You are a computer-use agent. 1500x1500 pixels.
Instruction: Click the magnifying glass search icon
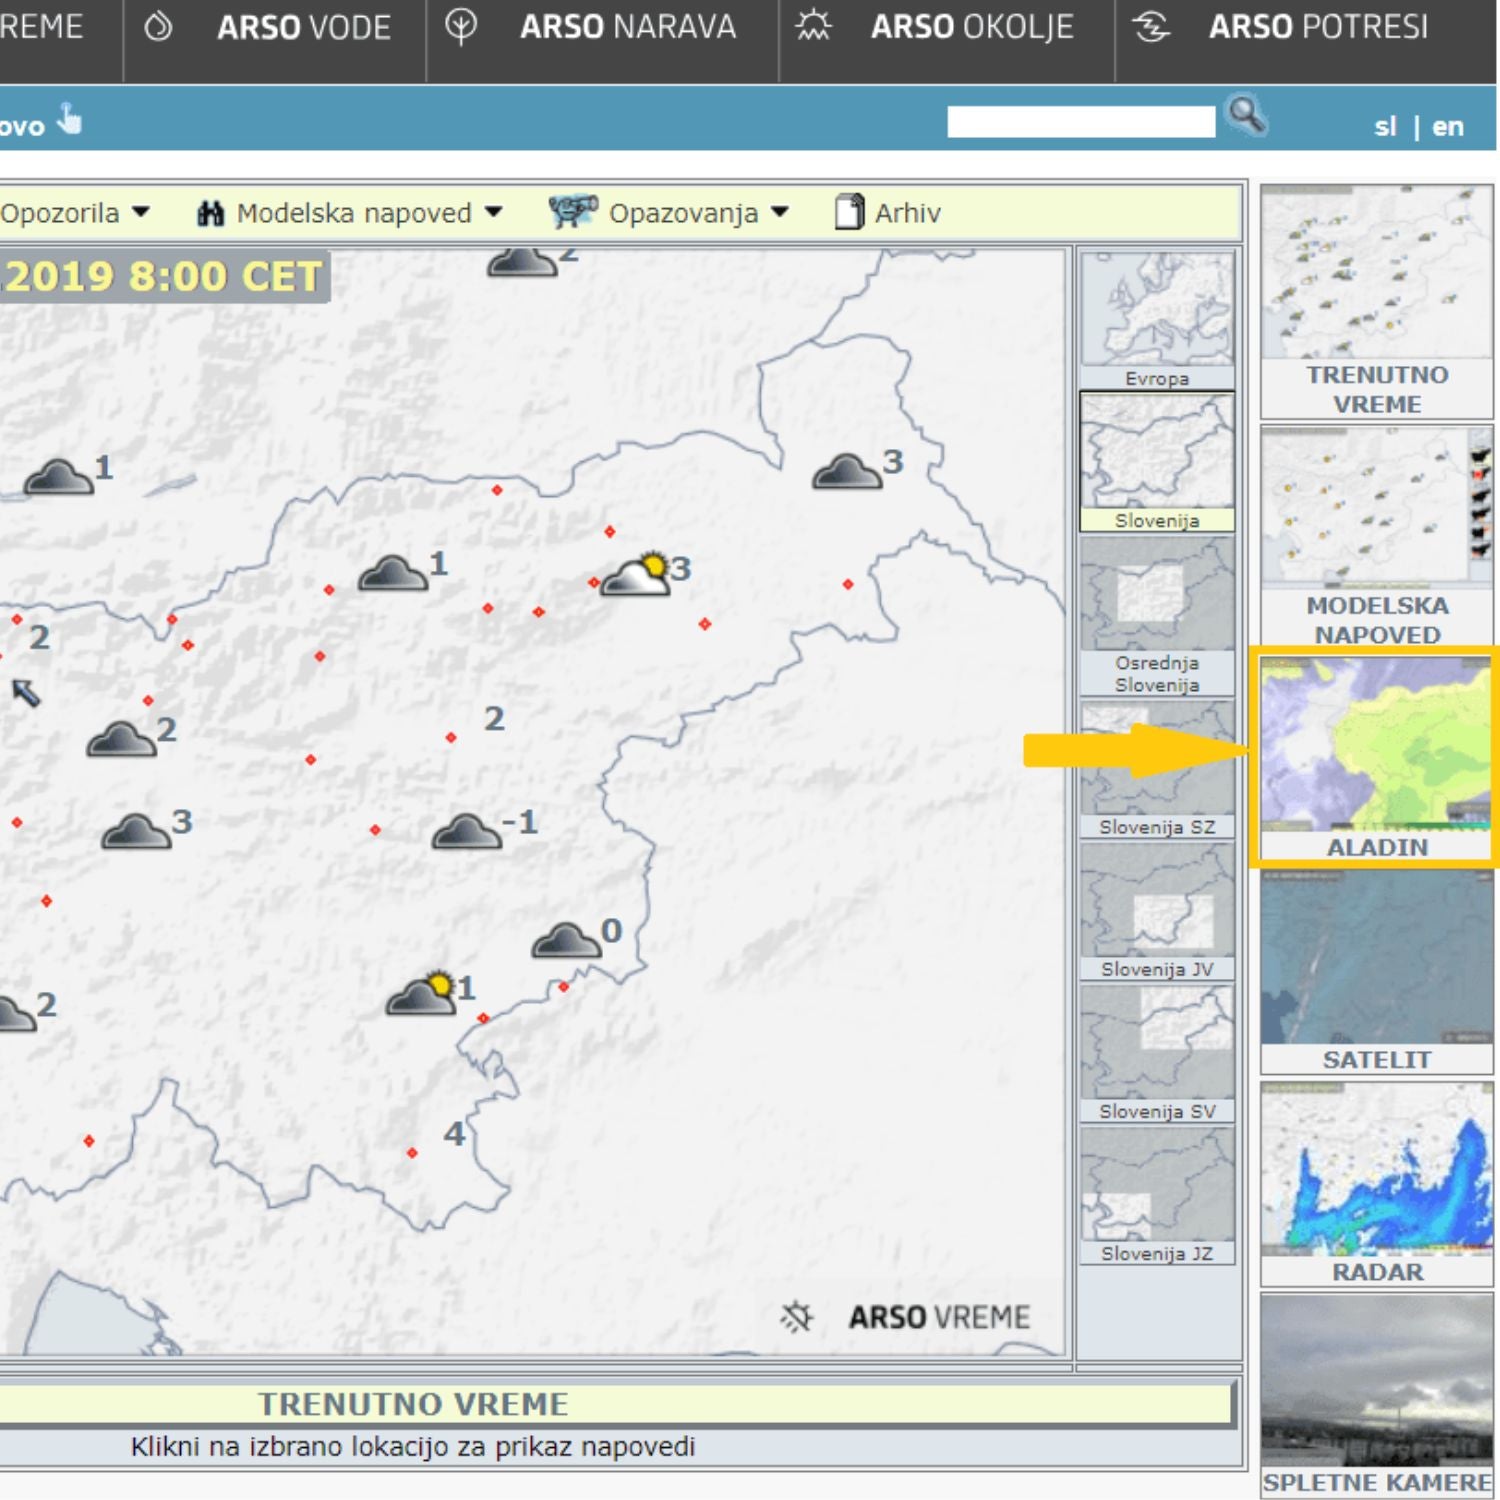click(x=1246, y=116)
